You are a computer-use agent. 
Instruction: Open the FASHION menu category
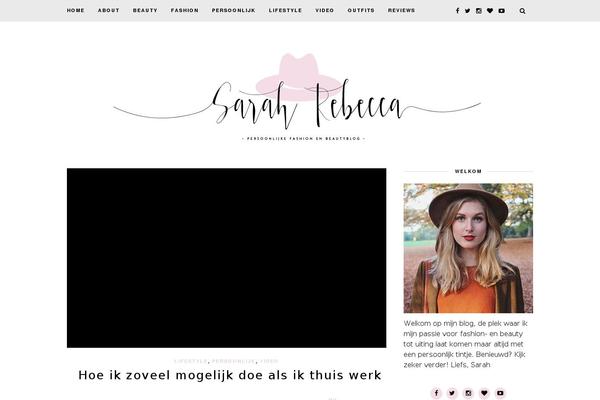(x=184, y=10)
